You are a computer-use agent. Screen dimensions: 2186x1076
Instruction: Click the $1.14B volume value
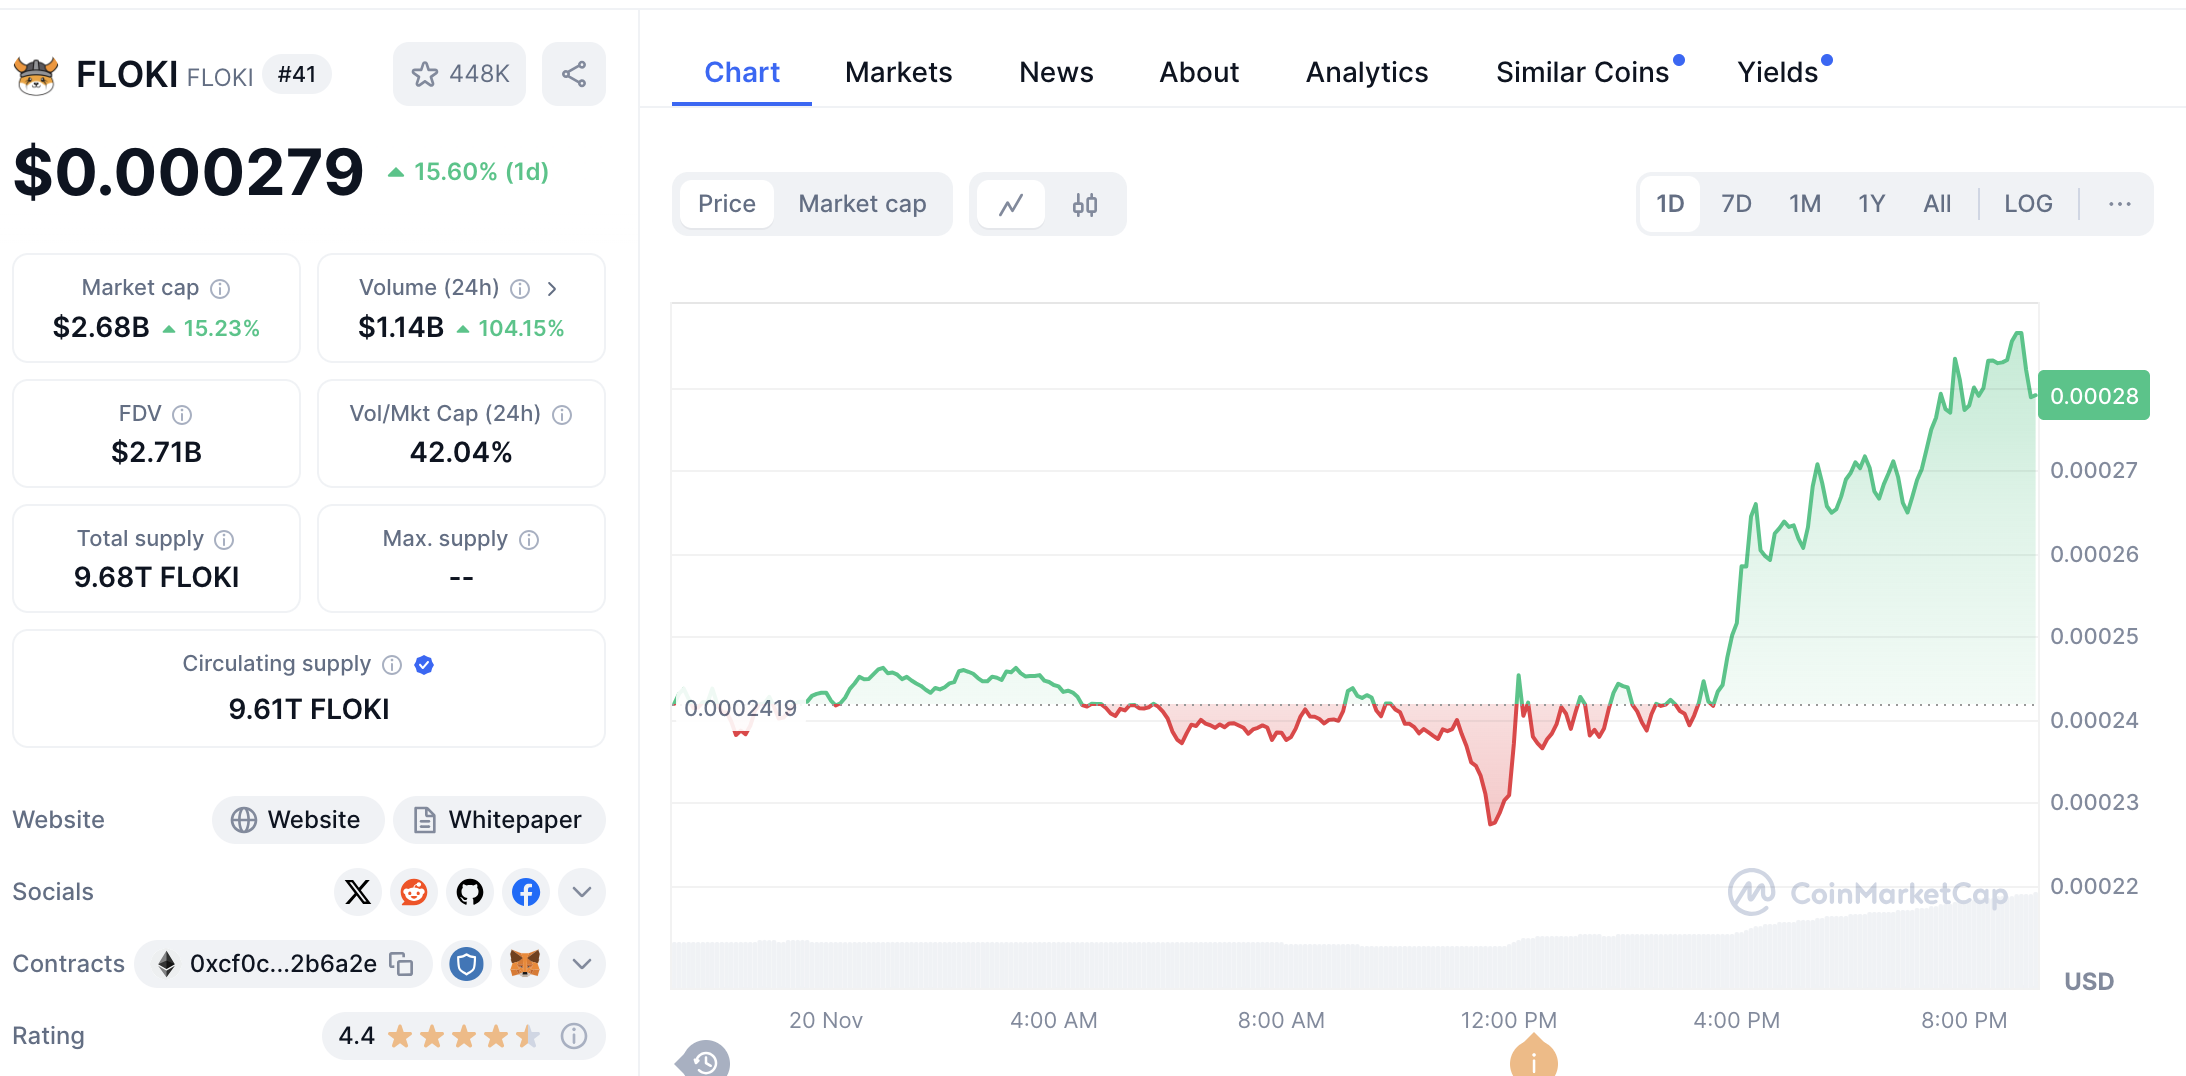[x=401, y=328]
